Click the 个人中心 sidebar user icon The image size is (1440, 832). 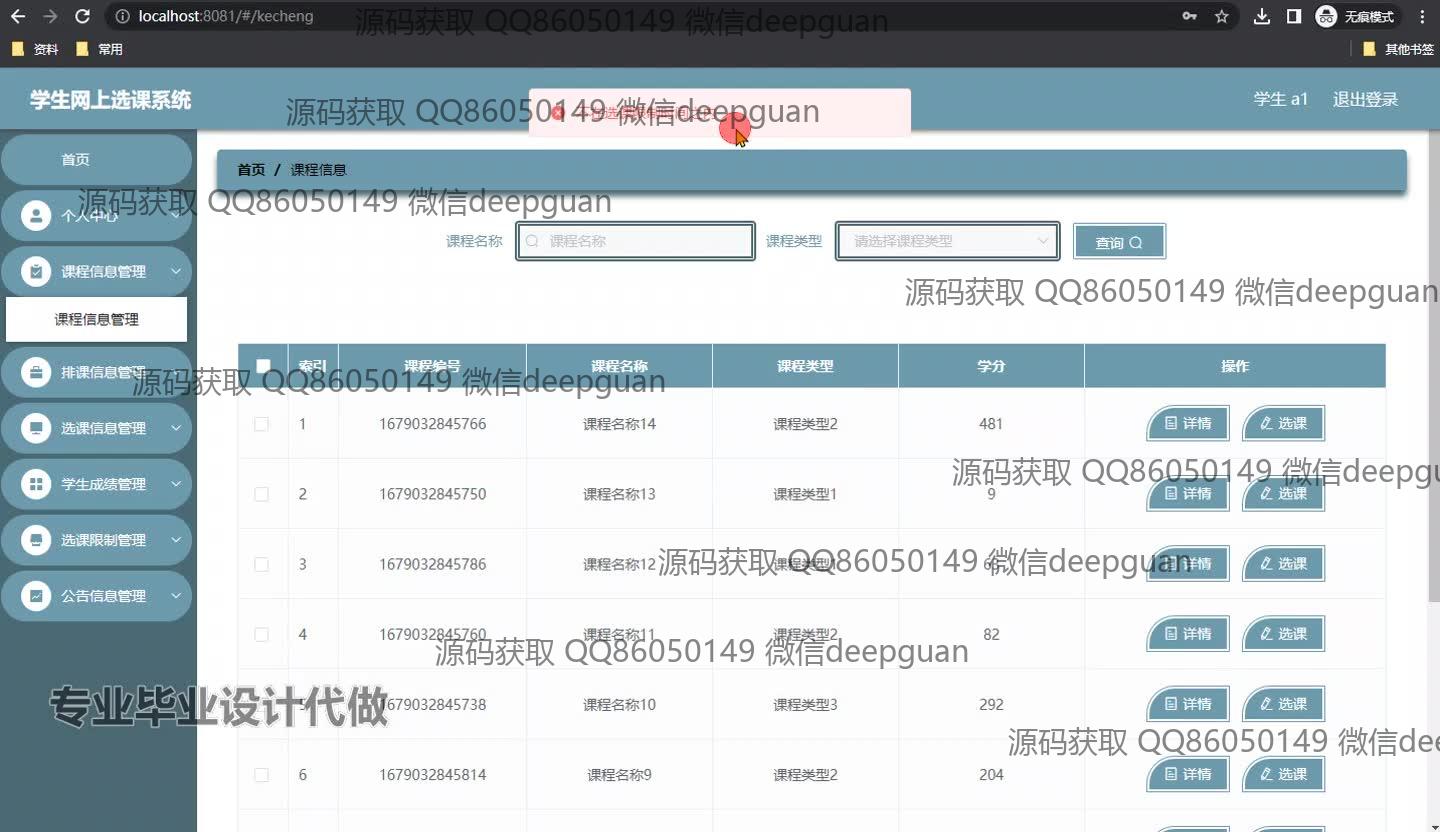click(36, 215)
